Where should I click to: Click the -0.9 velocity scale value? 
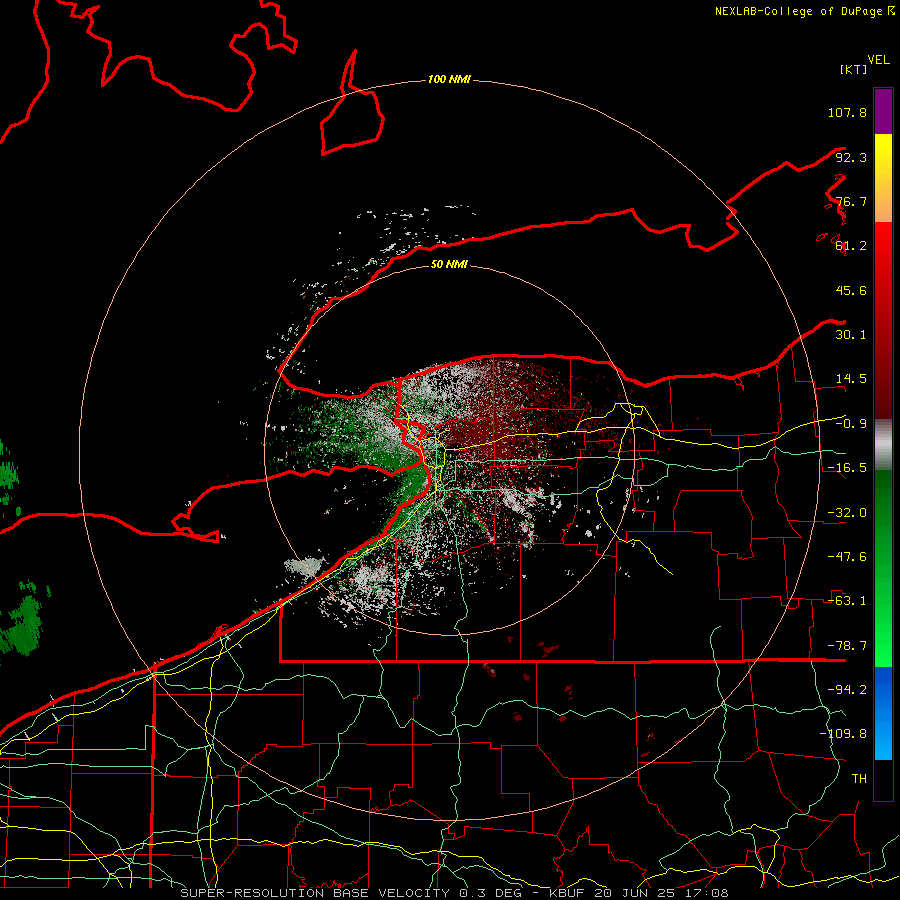(851, 424)
